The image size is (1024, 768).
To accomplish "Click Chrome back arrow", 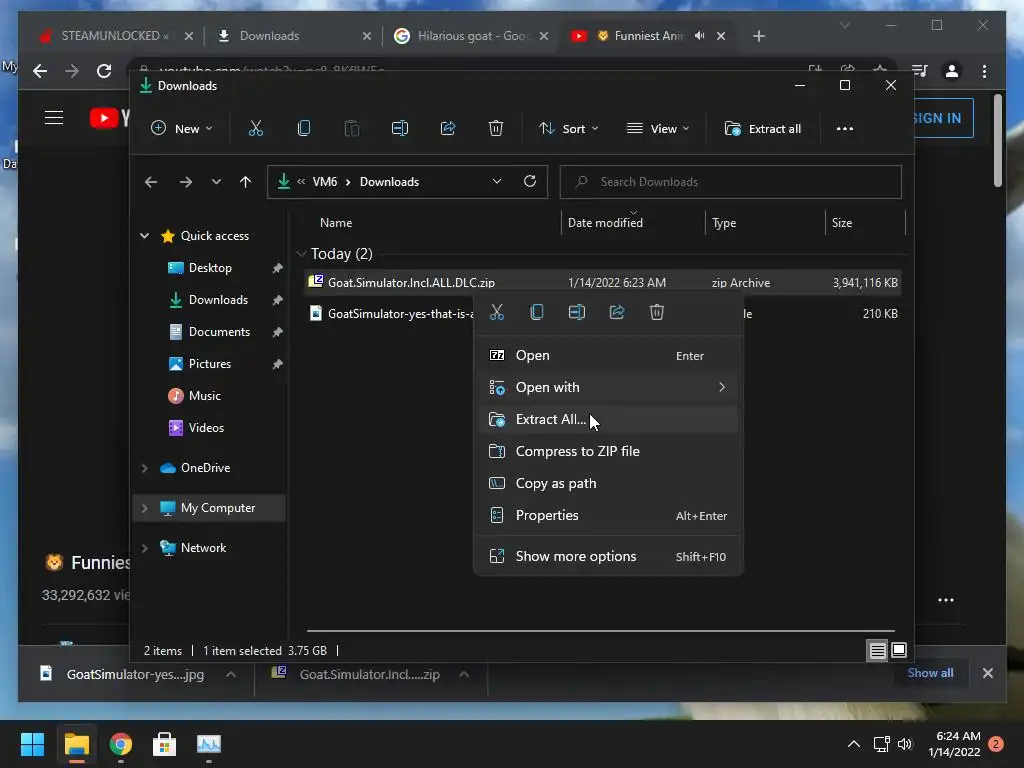I will [40, 71].
